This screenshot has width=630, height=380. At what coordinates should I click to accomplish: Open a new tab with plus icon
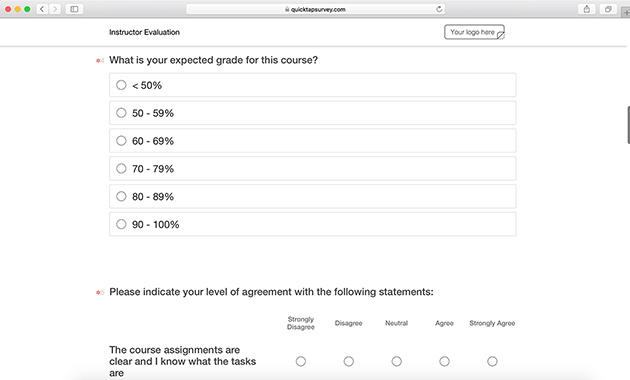click(626, 12)
